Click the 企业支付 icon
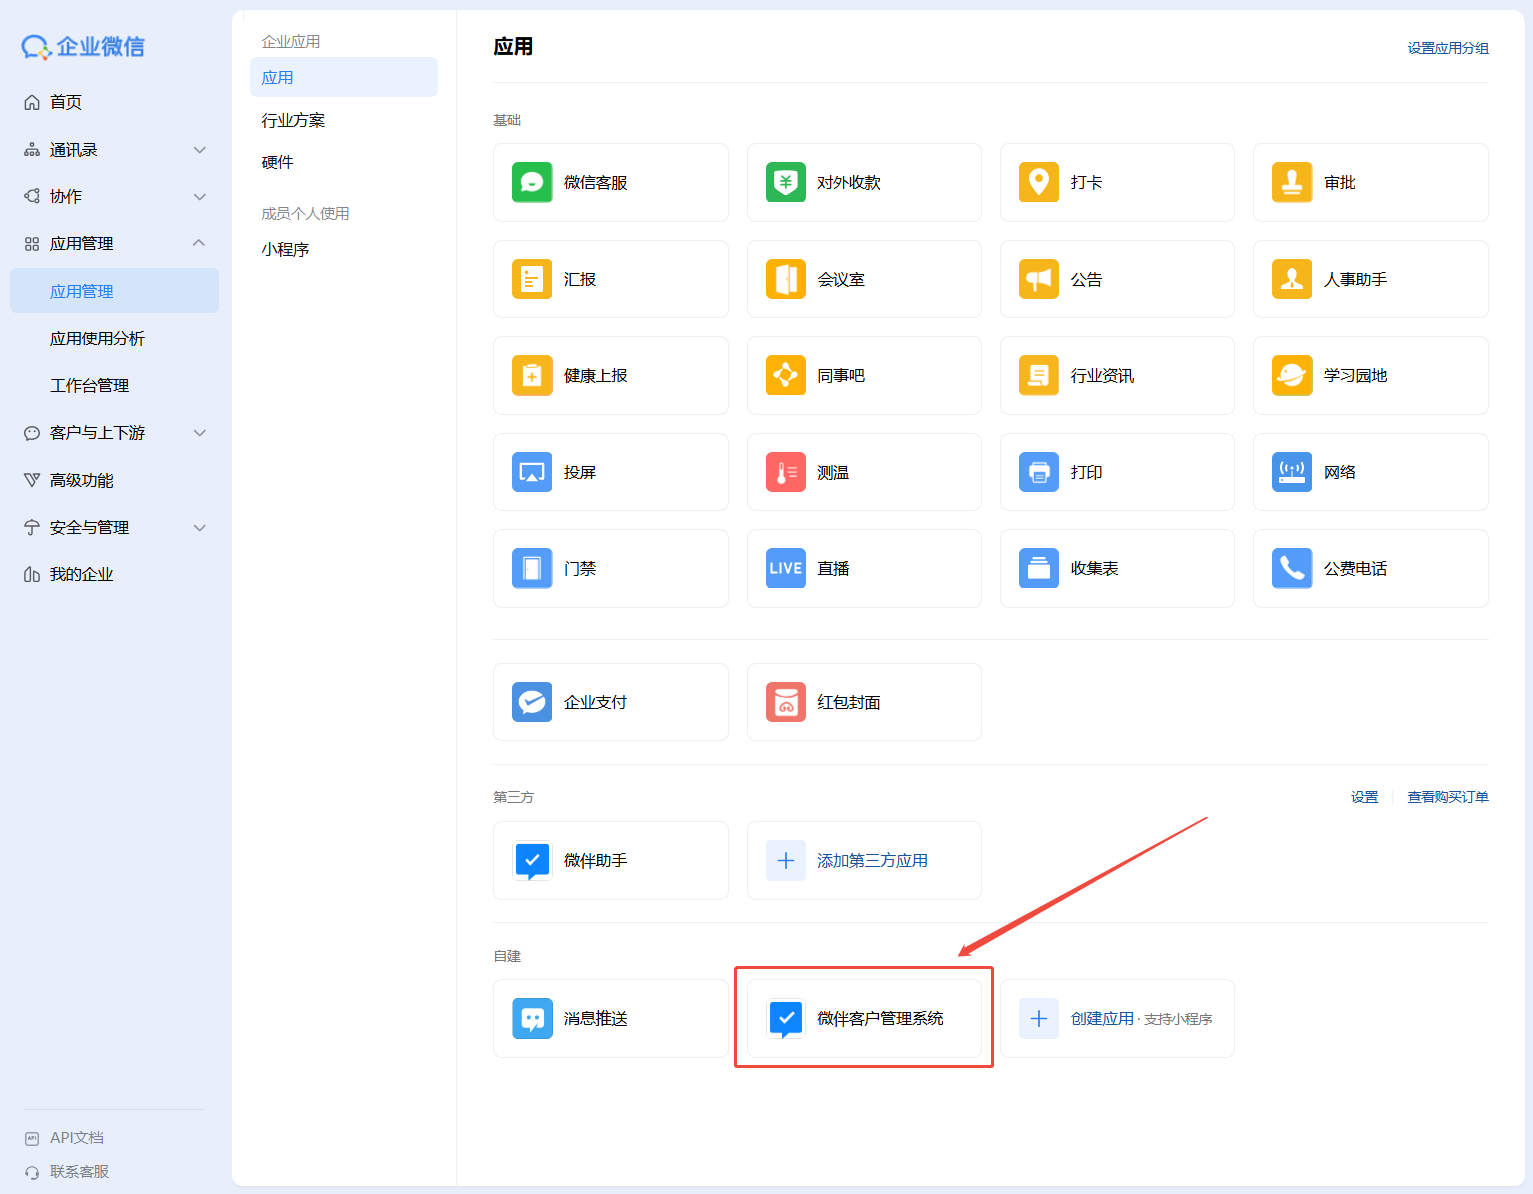 point(532,702)
